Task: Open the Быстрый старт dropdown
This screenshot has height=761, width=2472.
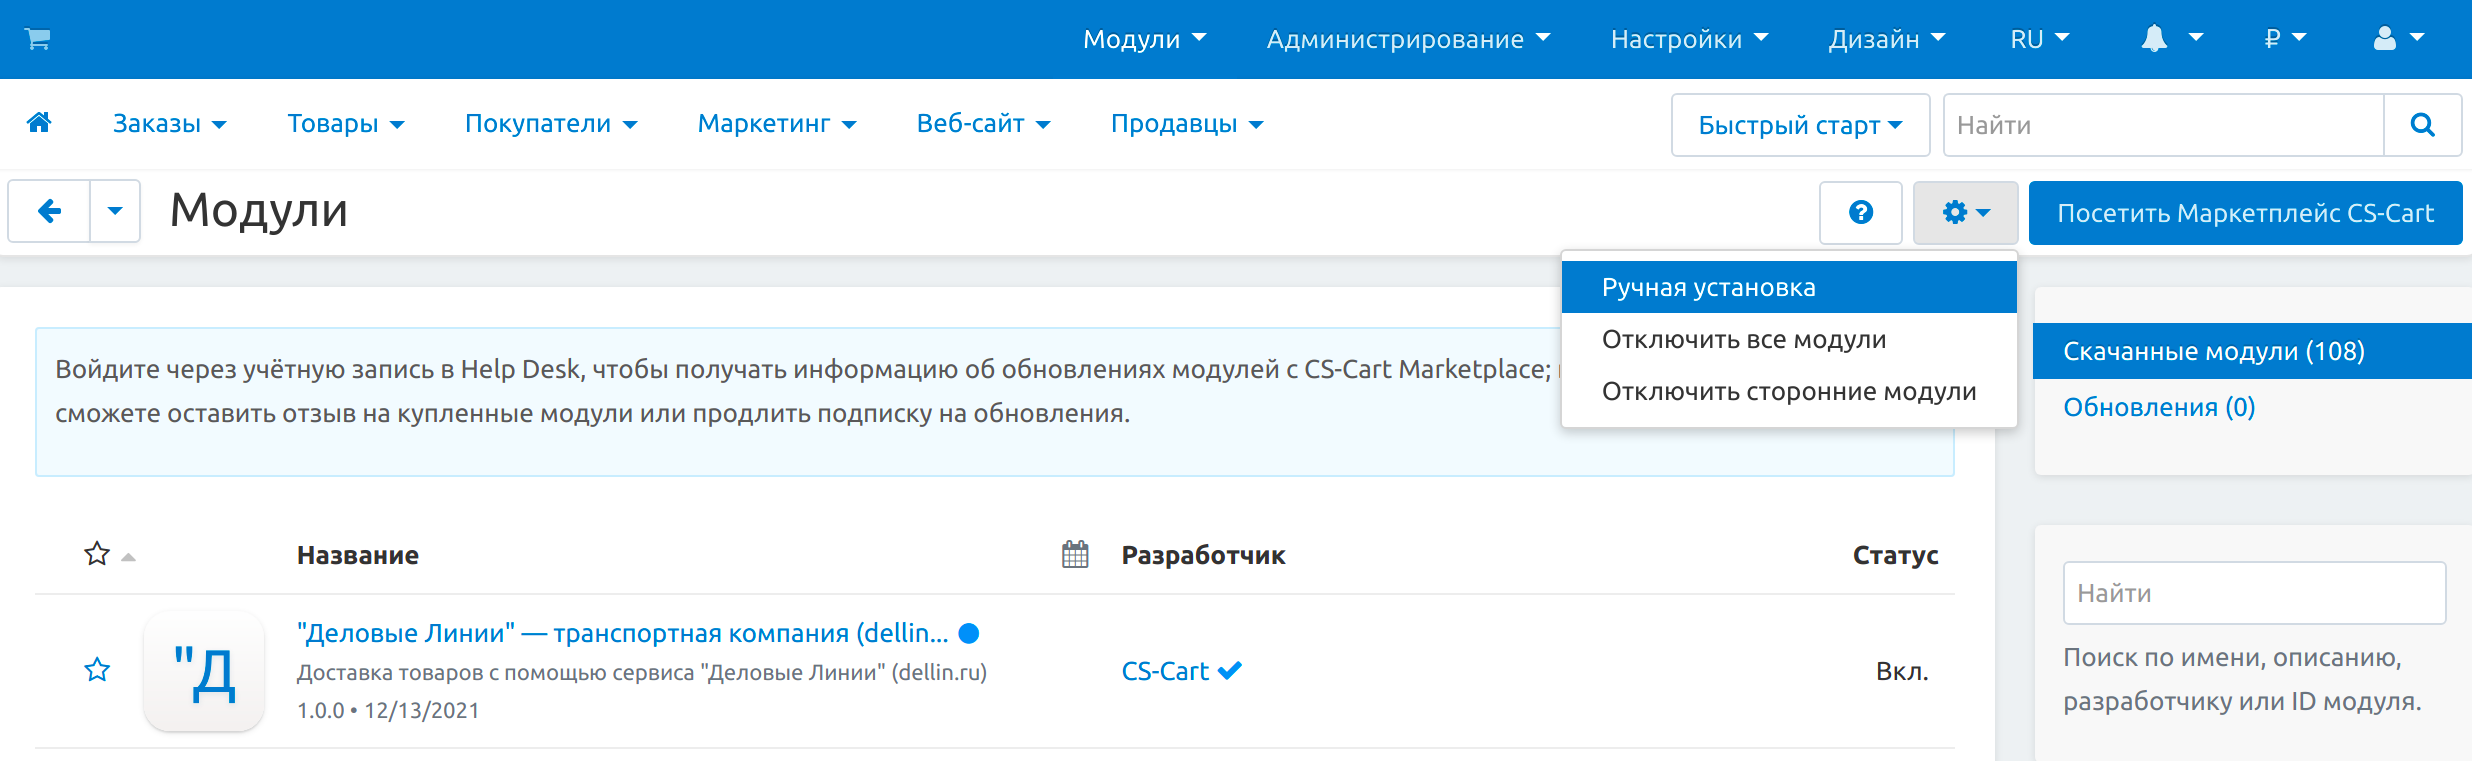Action: [x=1800, y=125]
